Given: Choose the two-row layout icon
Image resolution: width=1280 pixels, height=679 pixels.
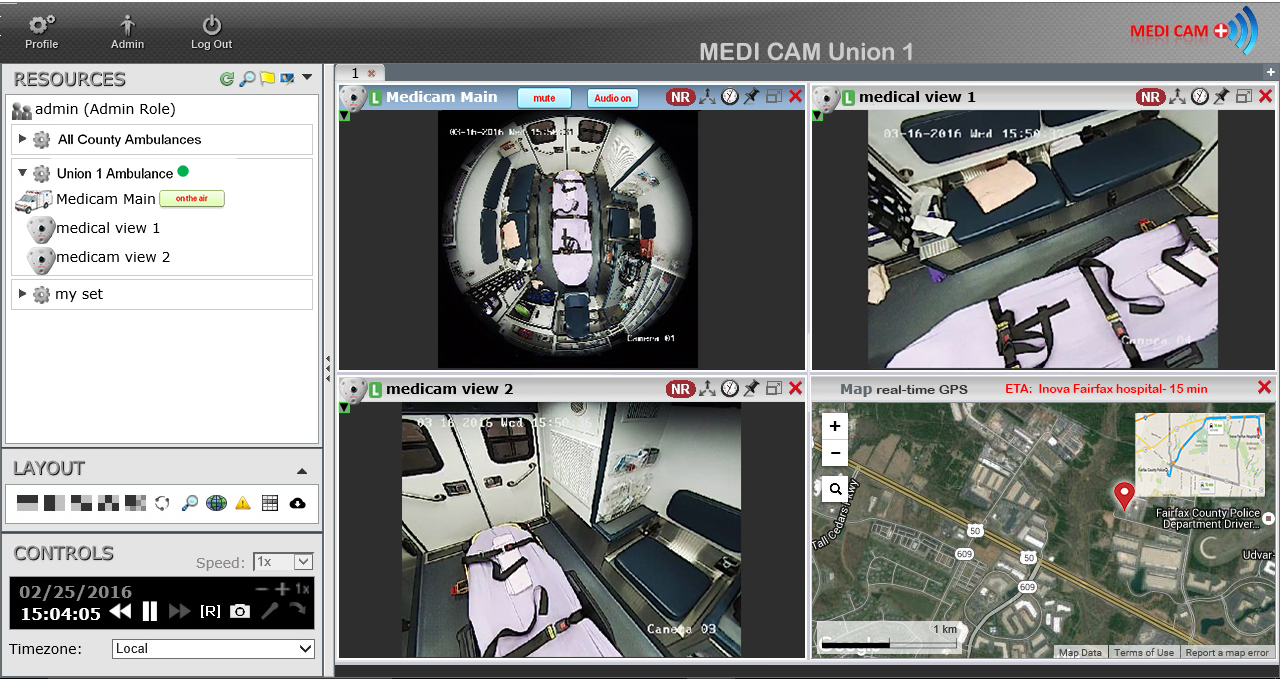Looking at the screenshot, I should point(27,503).
